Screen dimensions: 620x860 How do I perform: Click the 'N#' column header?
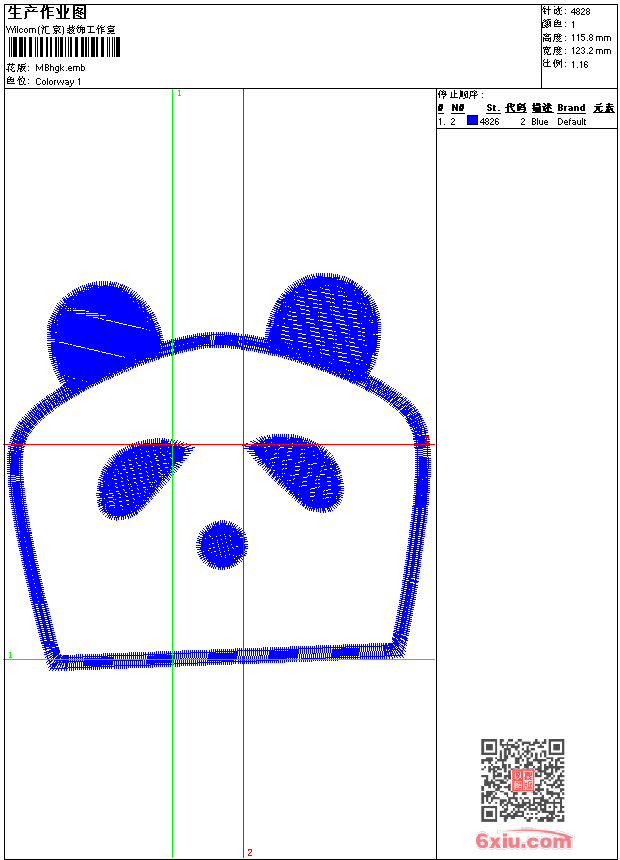coord(458,108)
